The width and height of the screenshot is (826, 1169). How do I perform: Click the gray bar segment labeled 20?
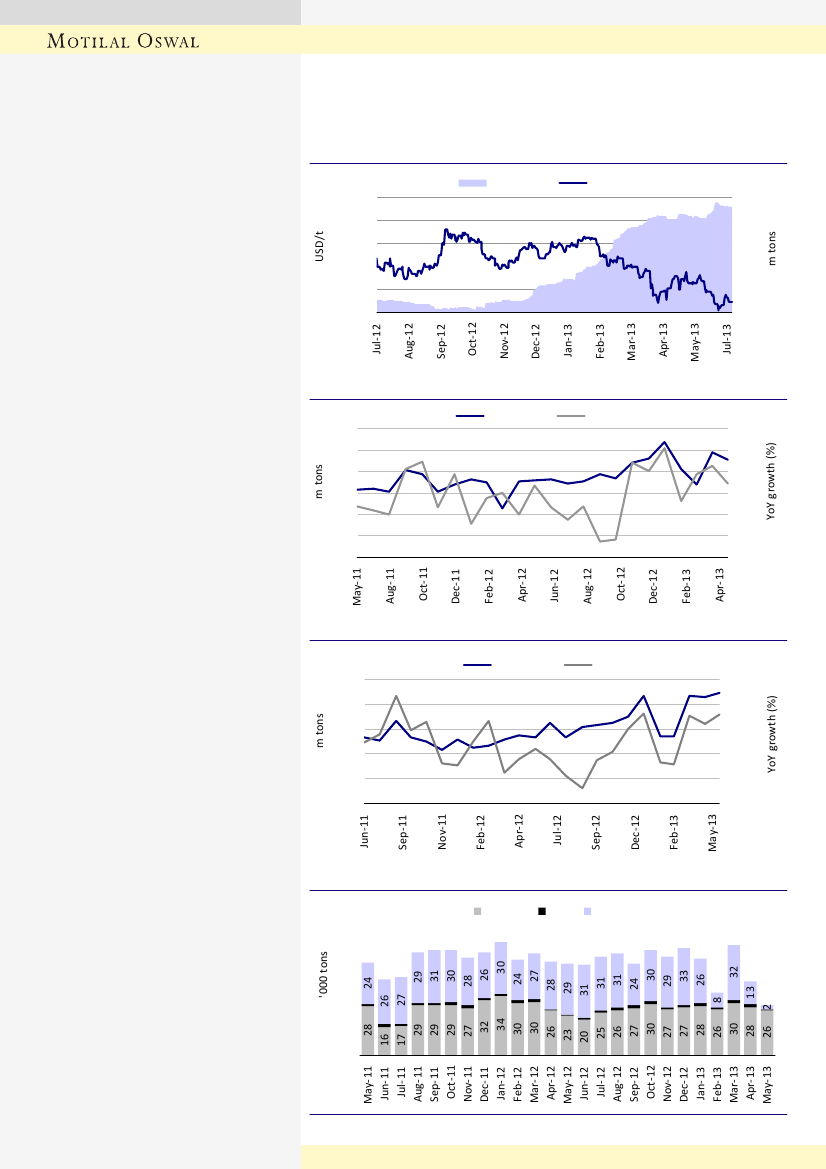tap(584, 1037)
